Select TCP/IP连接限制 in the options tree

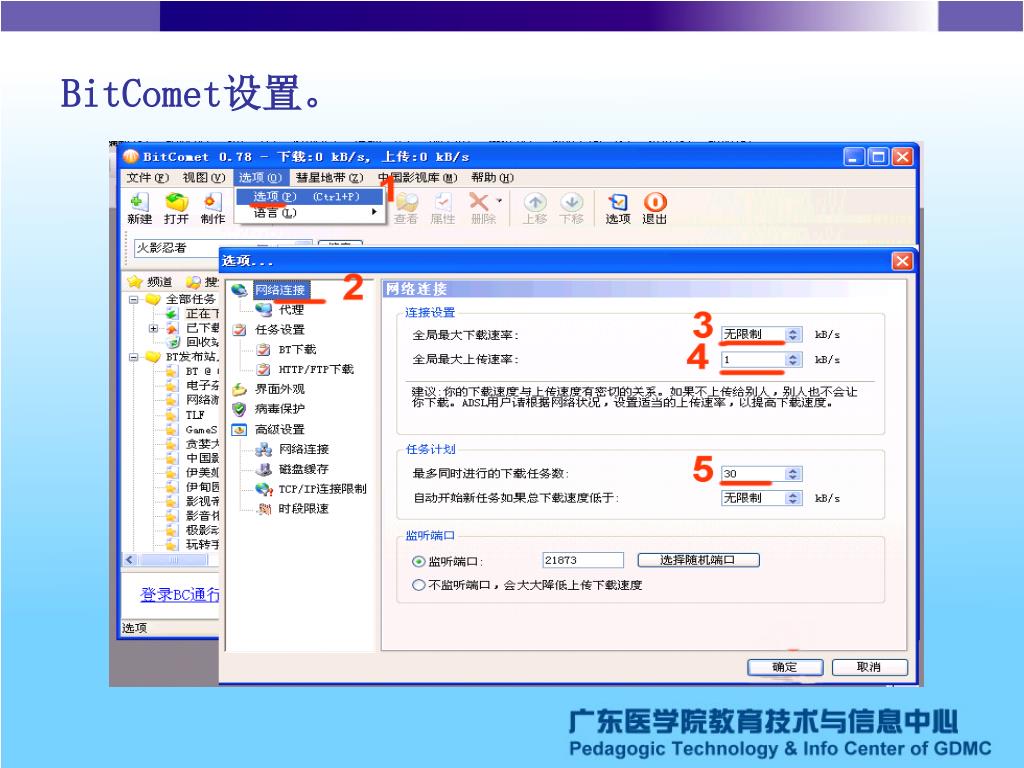[x=323, y=489]
